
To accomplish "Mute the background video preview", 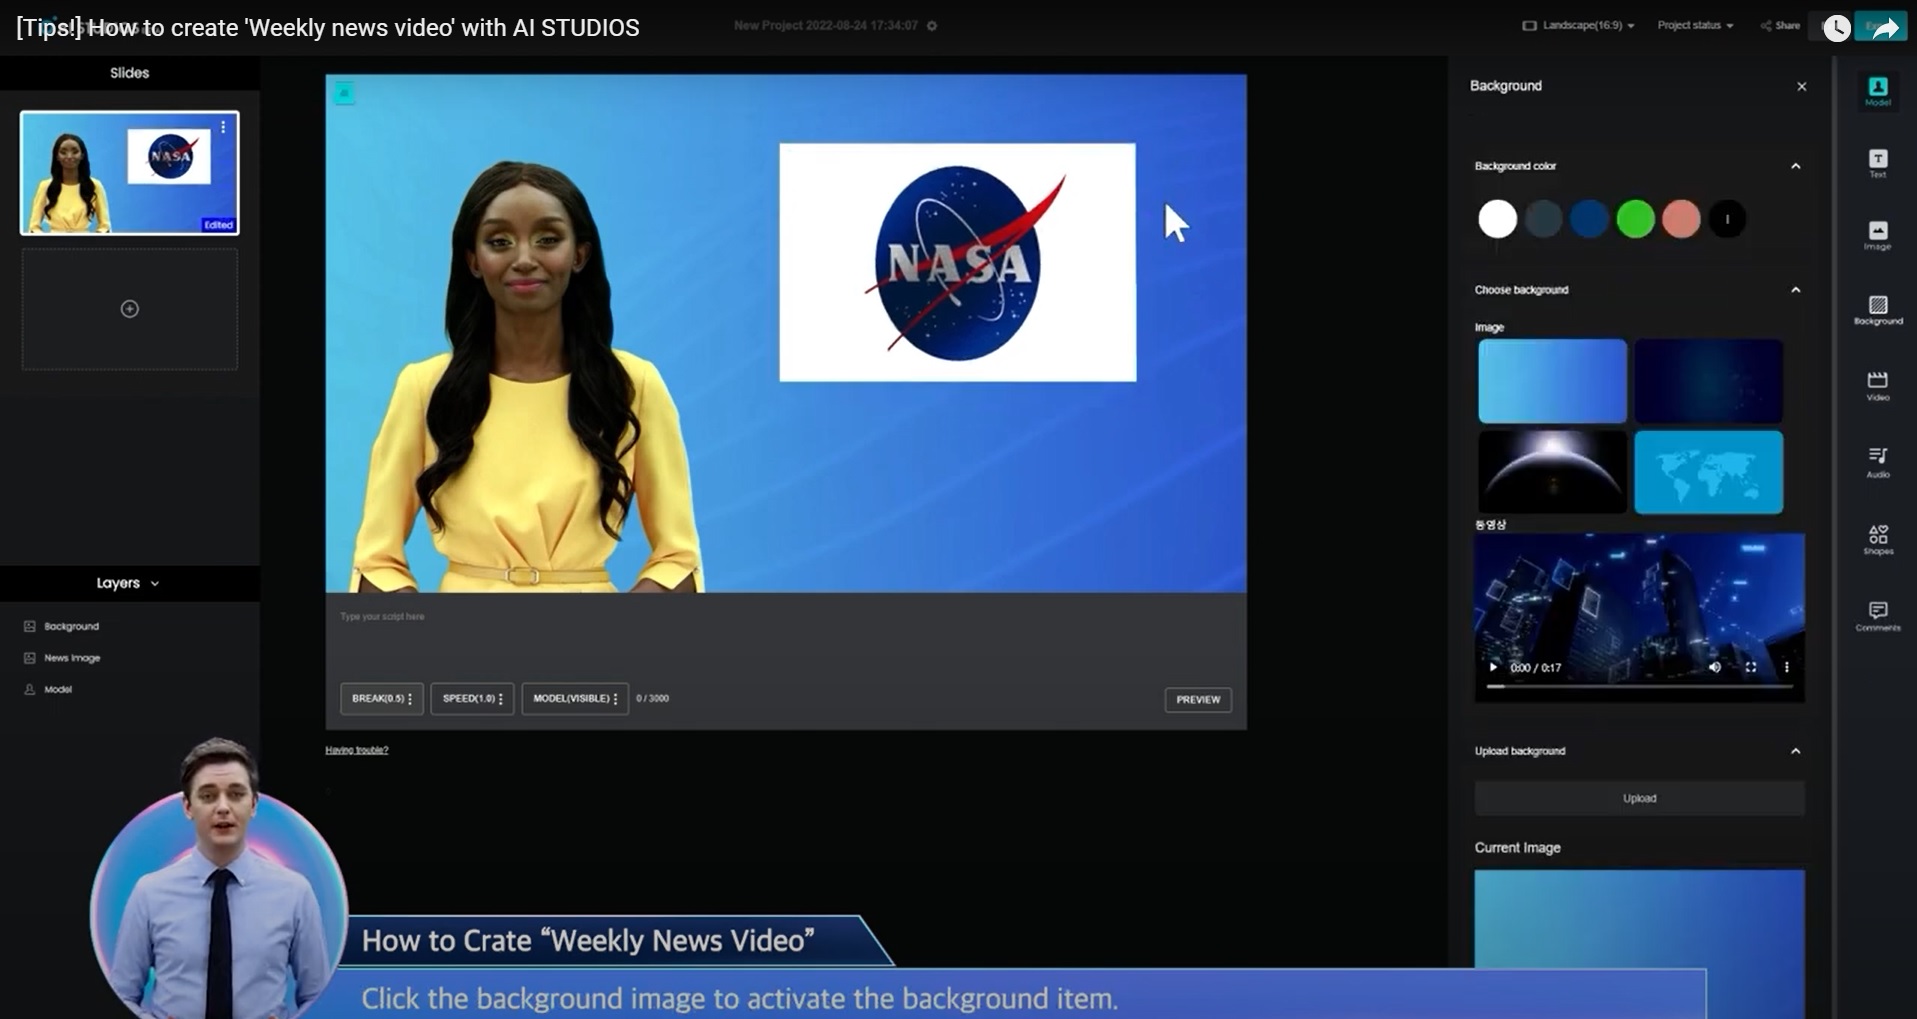I will coord(1715,667).
